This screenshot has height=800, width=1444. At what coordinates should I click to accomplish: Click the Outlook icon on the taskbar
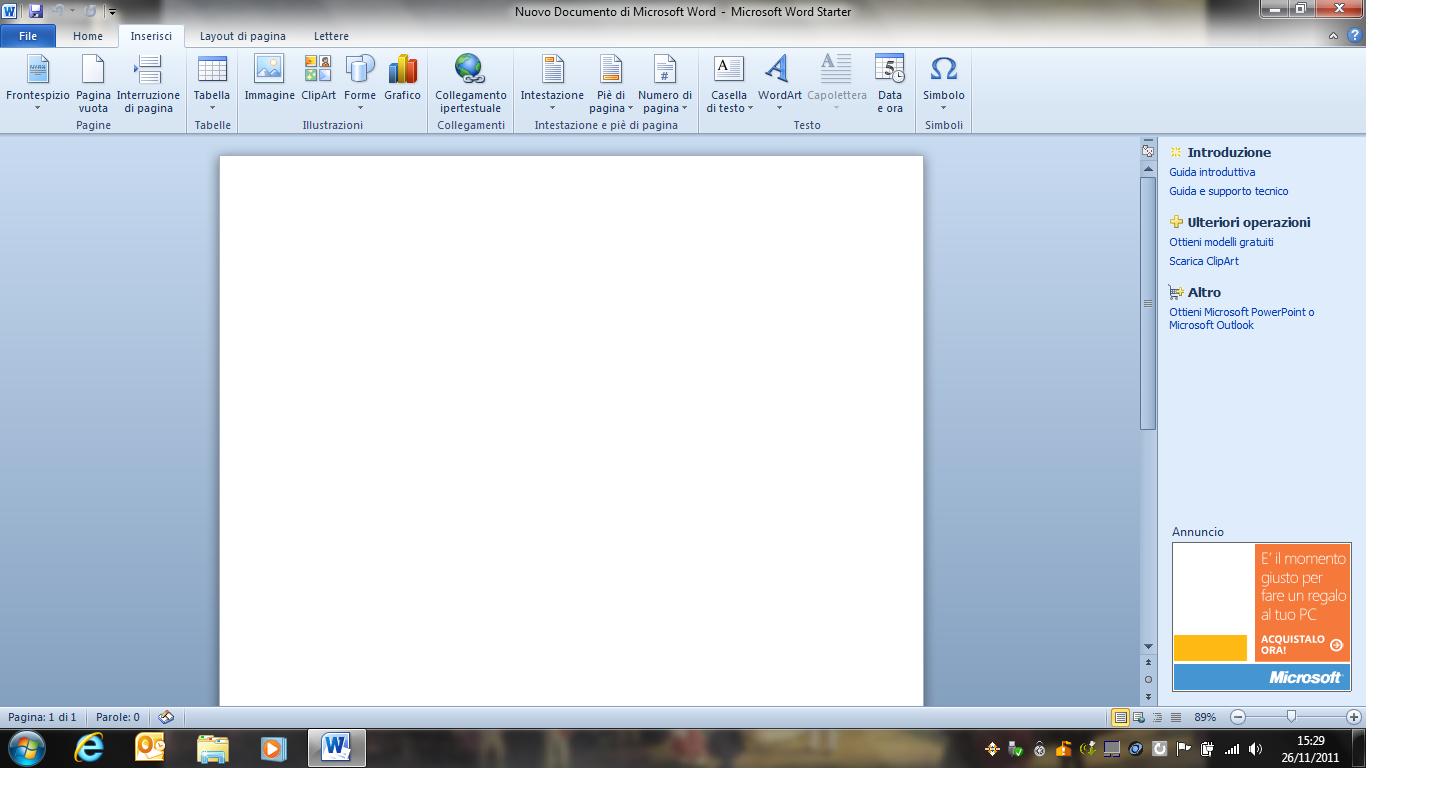click(150, 748)
